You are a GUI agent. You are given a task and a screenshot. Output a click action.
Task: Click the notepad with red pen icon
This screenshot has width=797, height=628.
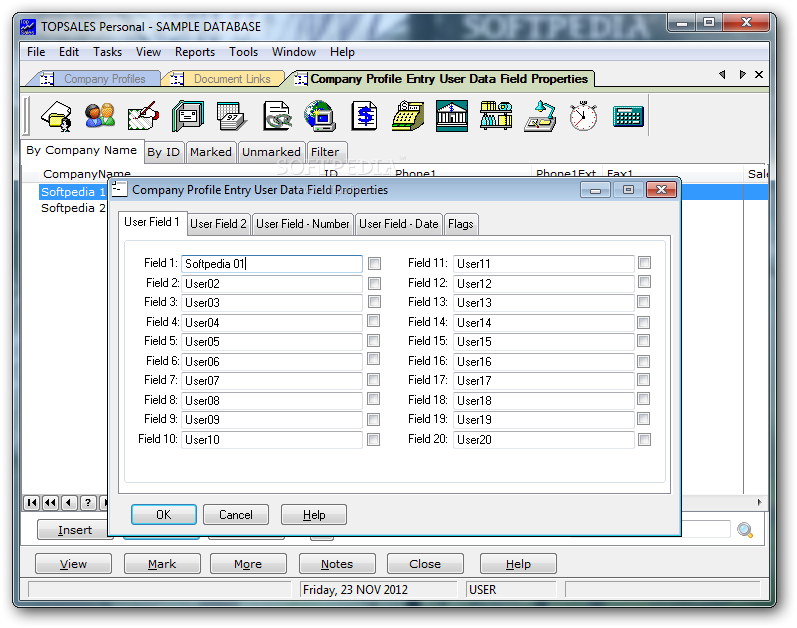coord(143,116)
